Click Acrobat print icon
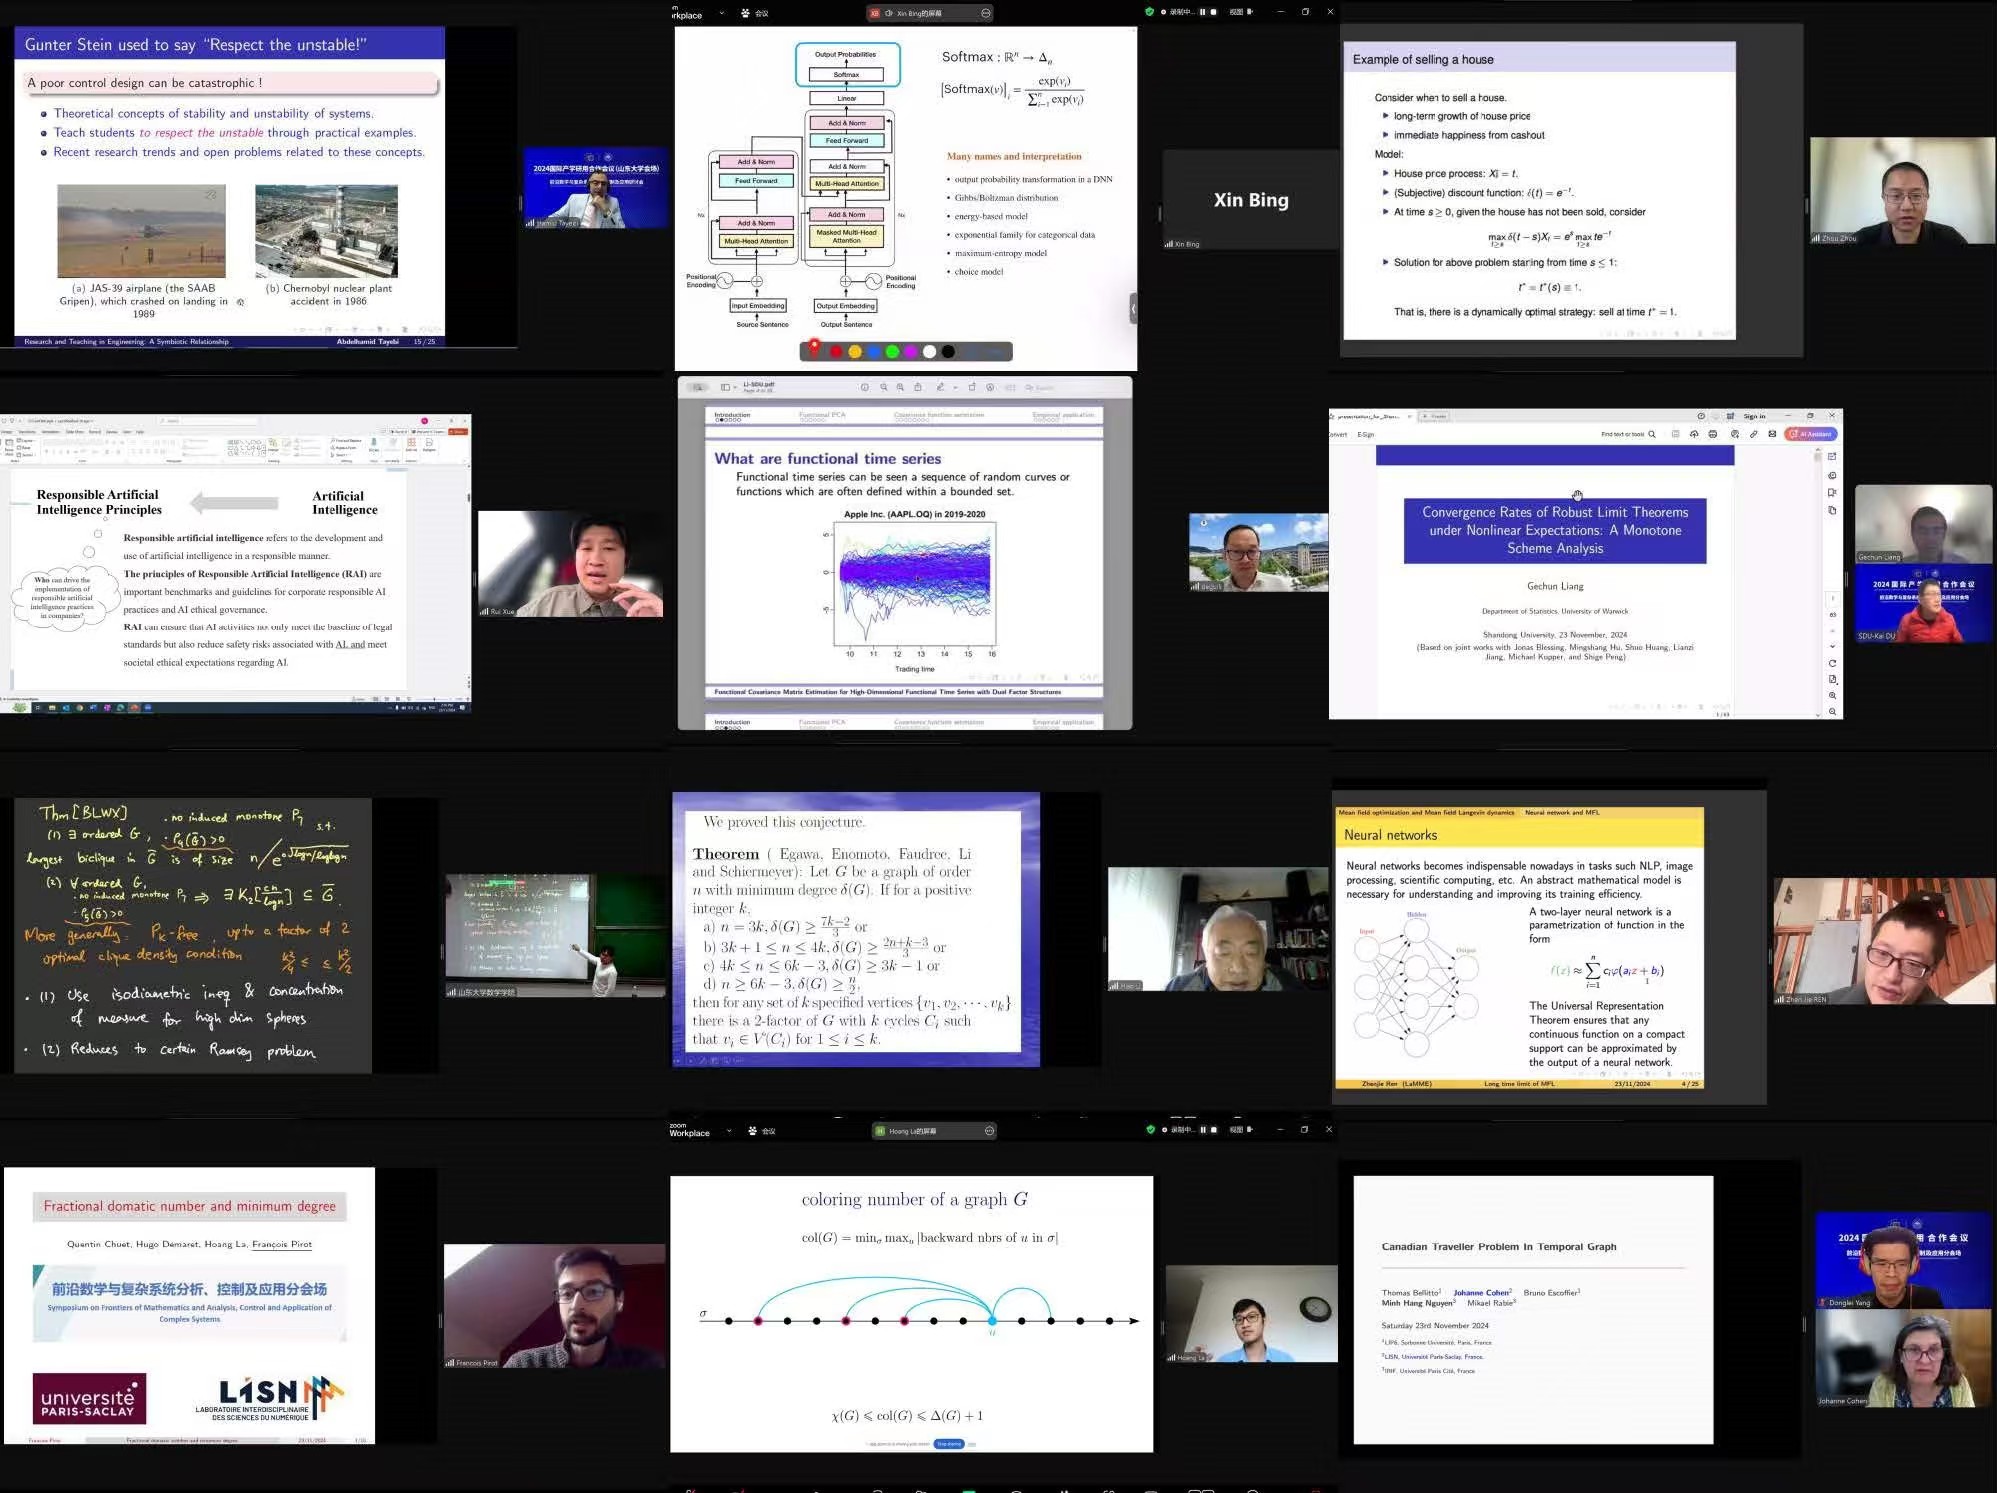 tap(1713, 434)
